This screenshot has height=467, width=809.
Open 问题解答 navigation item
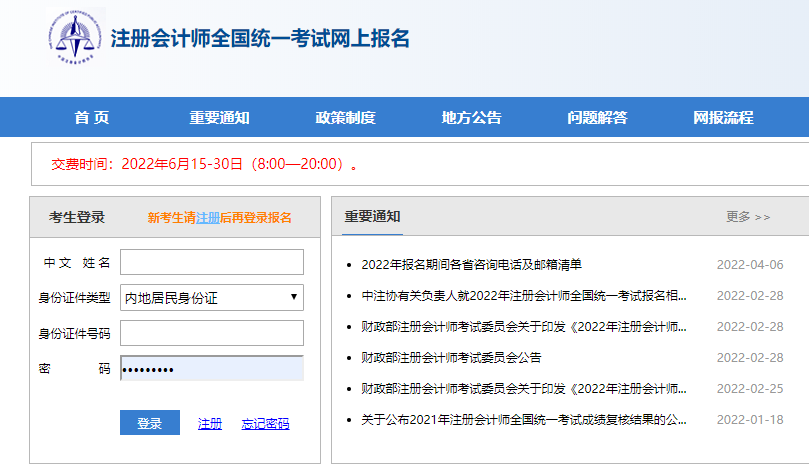[x=597, y=118]
